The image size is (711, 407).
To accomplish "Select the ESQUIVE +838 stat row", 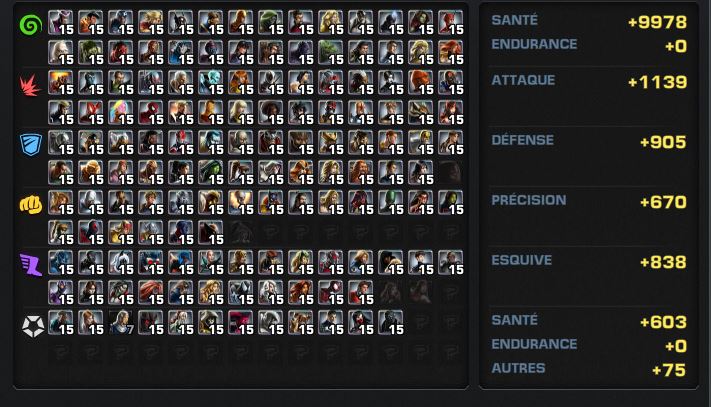I will coord(589,261).
